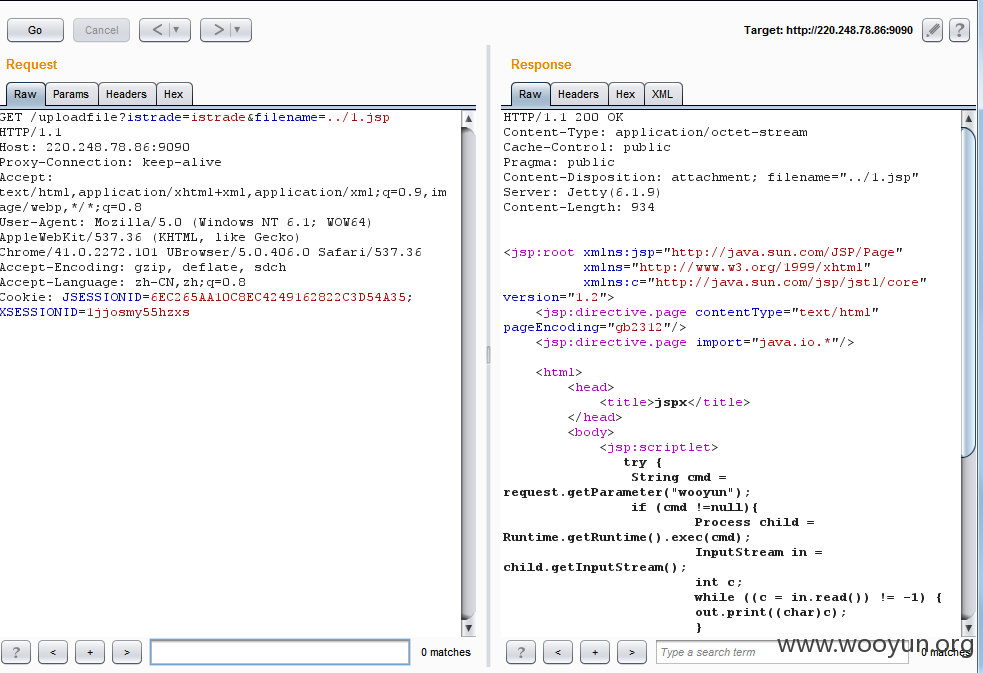Click the XSESSIONID cookie value 1jjosmy55hzxs
983x673 pixels.
138,312
